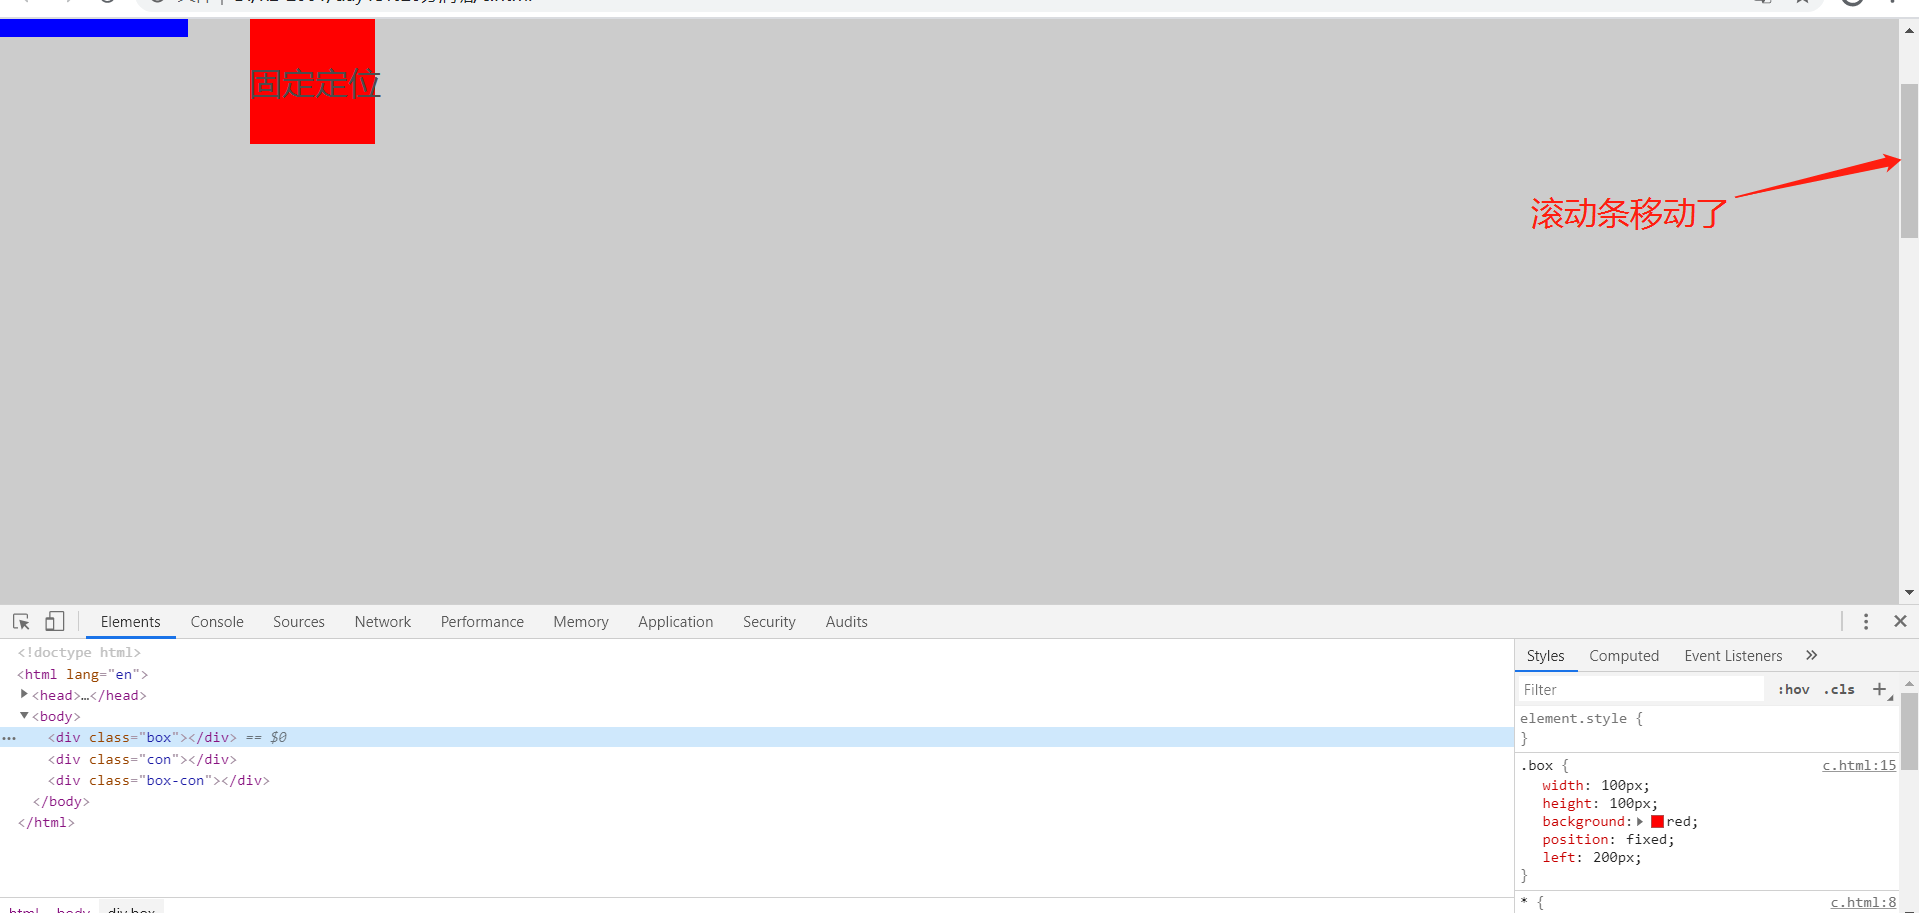Expand the background shorthand triangle
The height and width of the screenshot is (913, 1919).
(x=1640, y=821)
